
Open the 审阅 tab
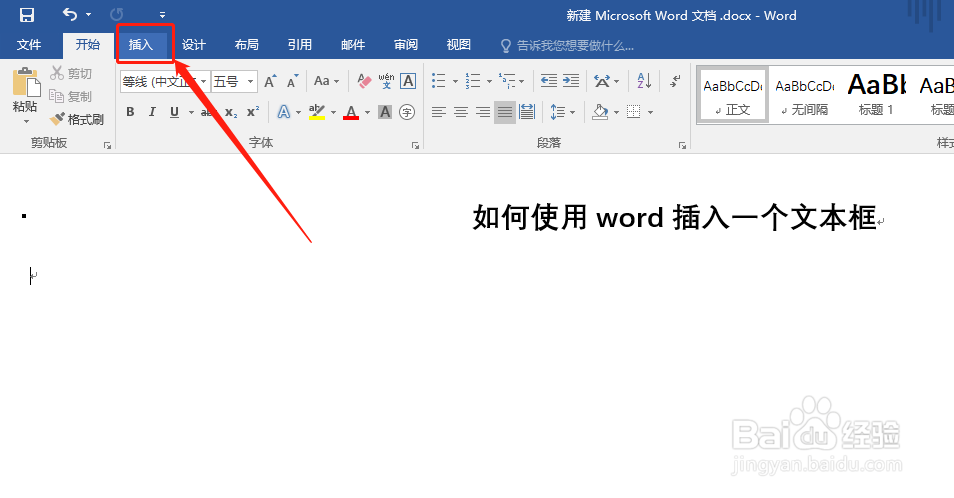[x=406, y=45]
